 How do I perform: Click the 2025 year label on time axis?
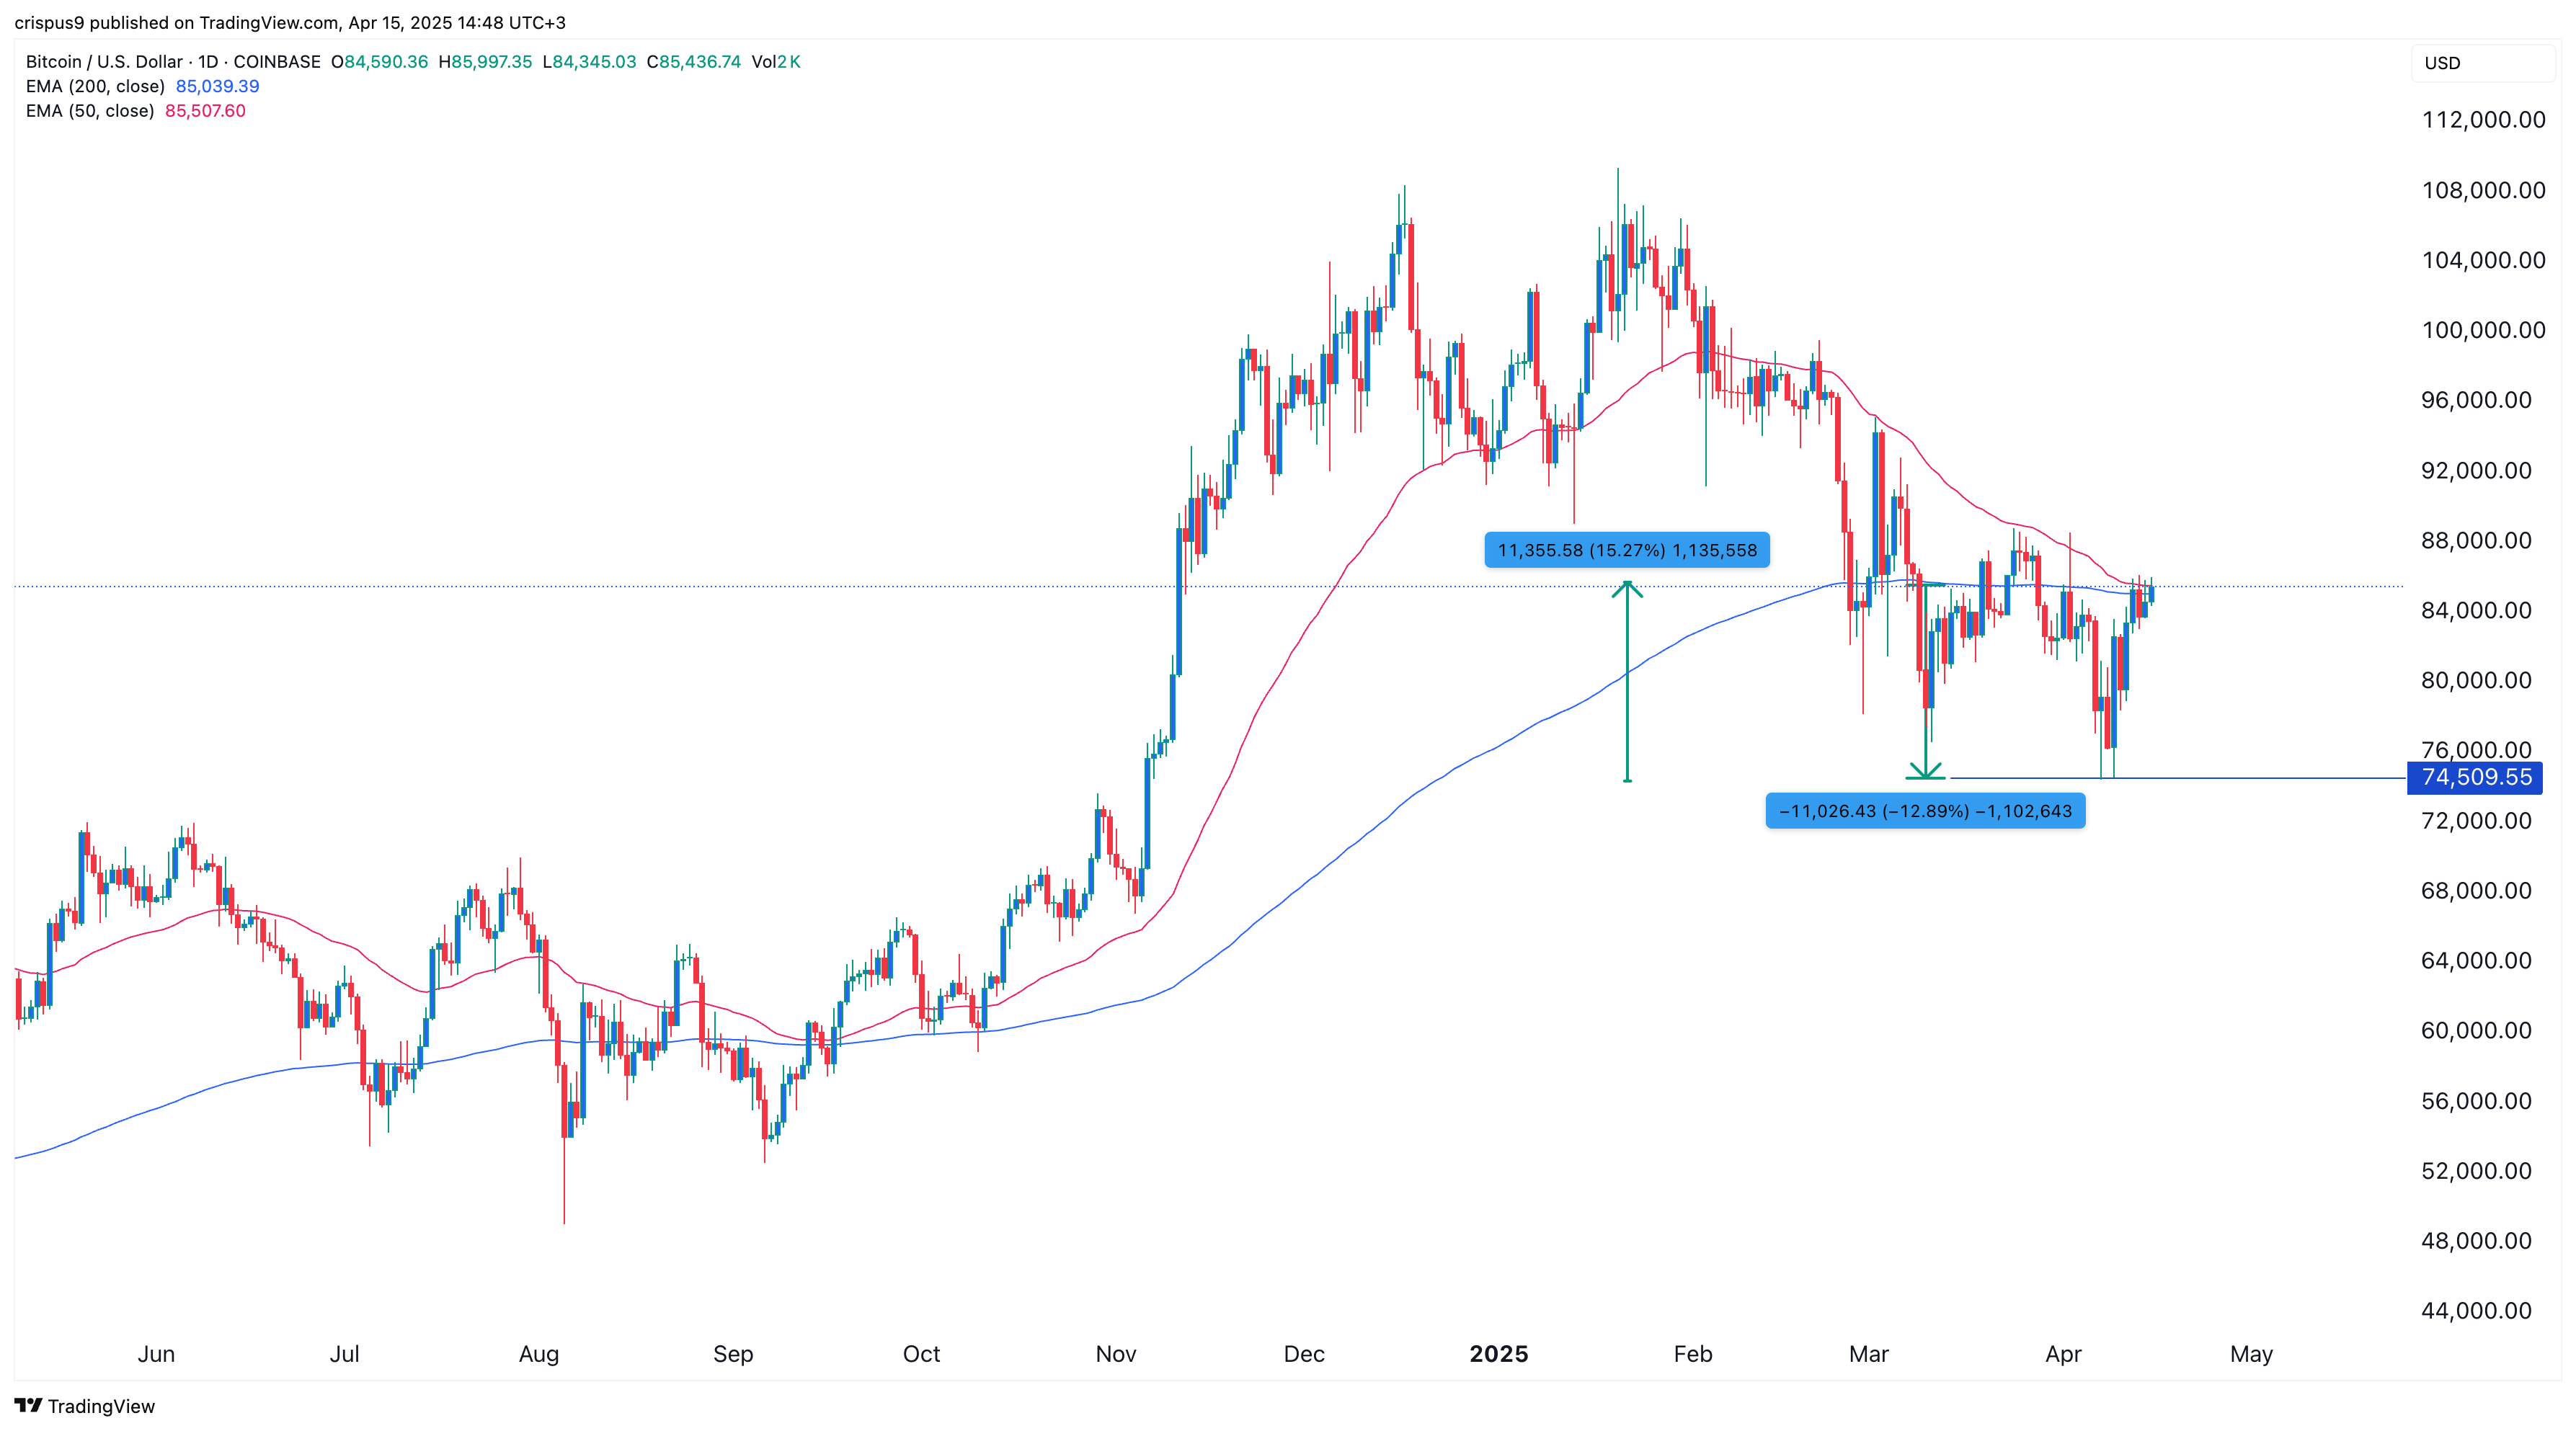1498,1354
